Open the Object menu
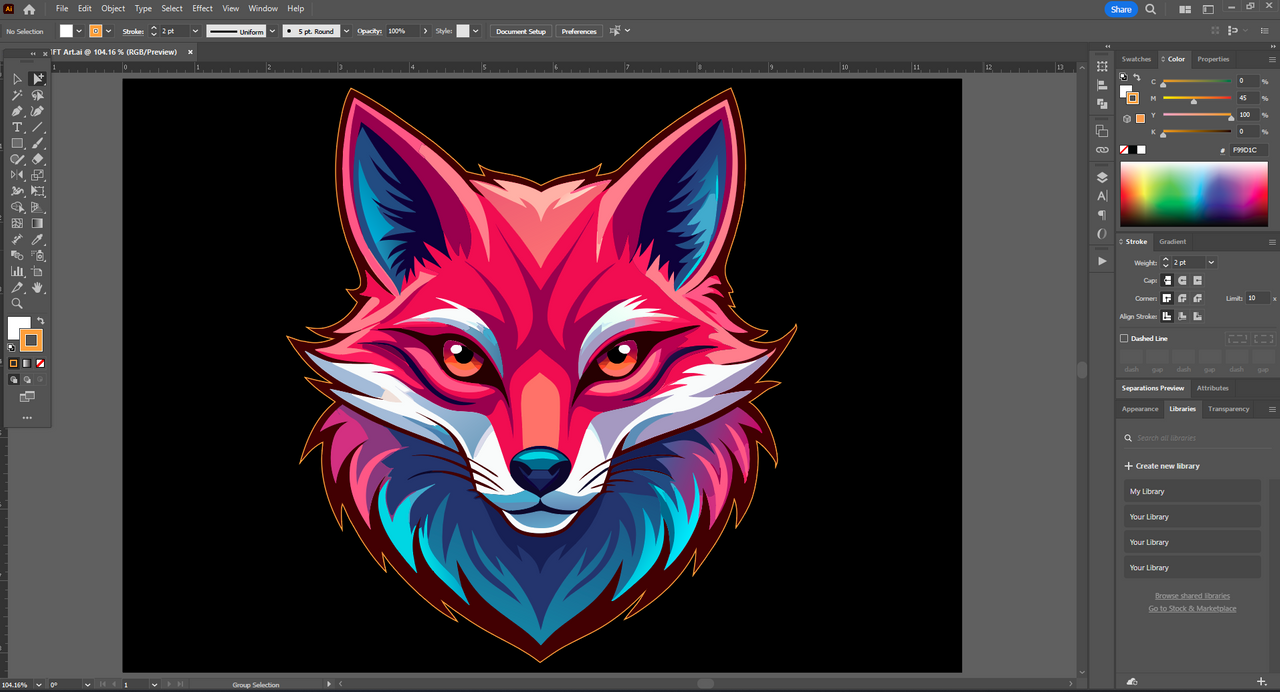The height and width of the screenshot is (692, 1280). pyautogui.click(x=113, y=9)
